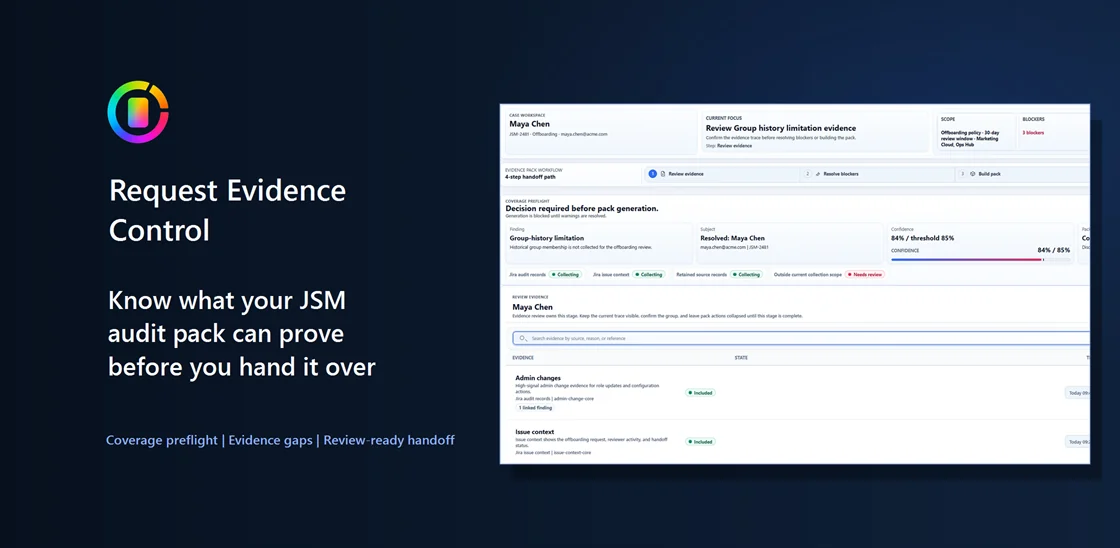The height and width of the screenshot is (548, 1120).
Task: Click Collecting badge for Jira audit records
Action: point(565,274)
